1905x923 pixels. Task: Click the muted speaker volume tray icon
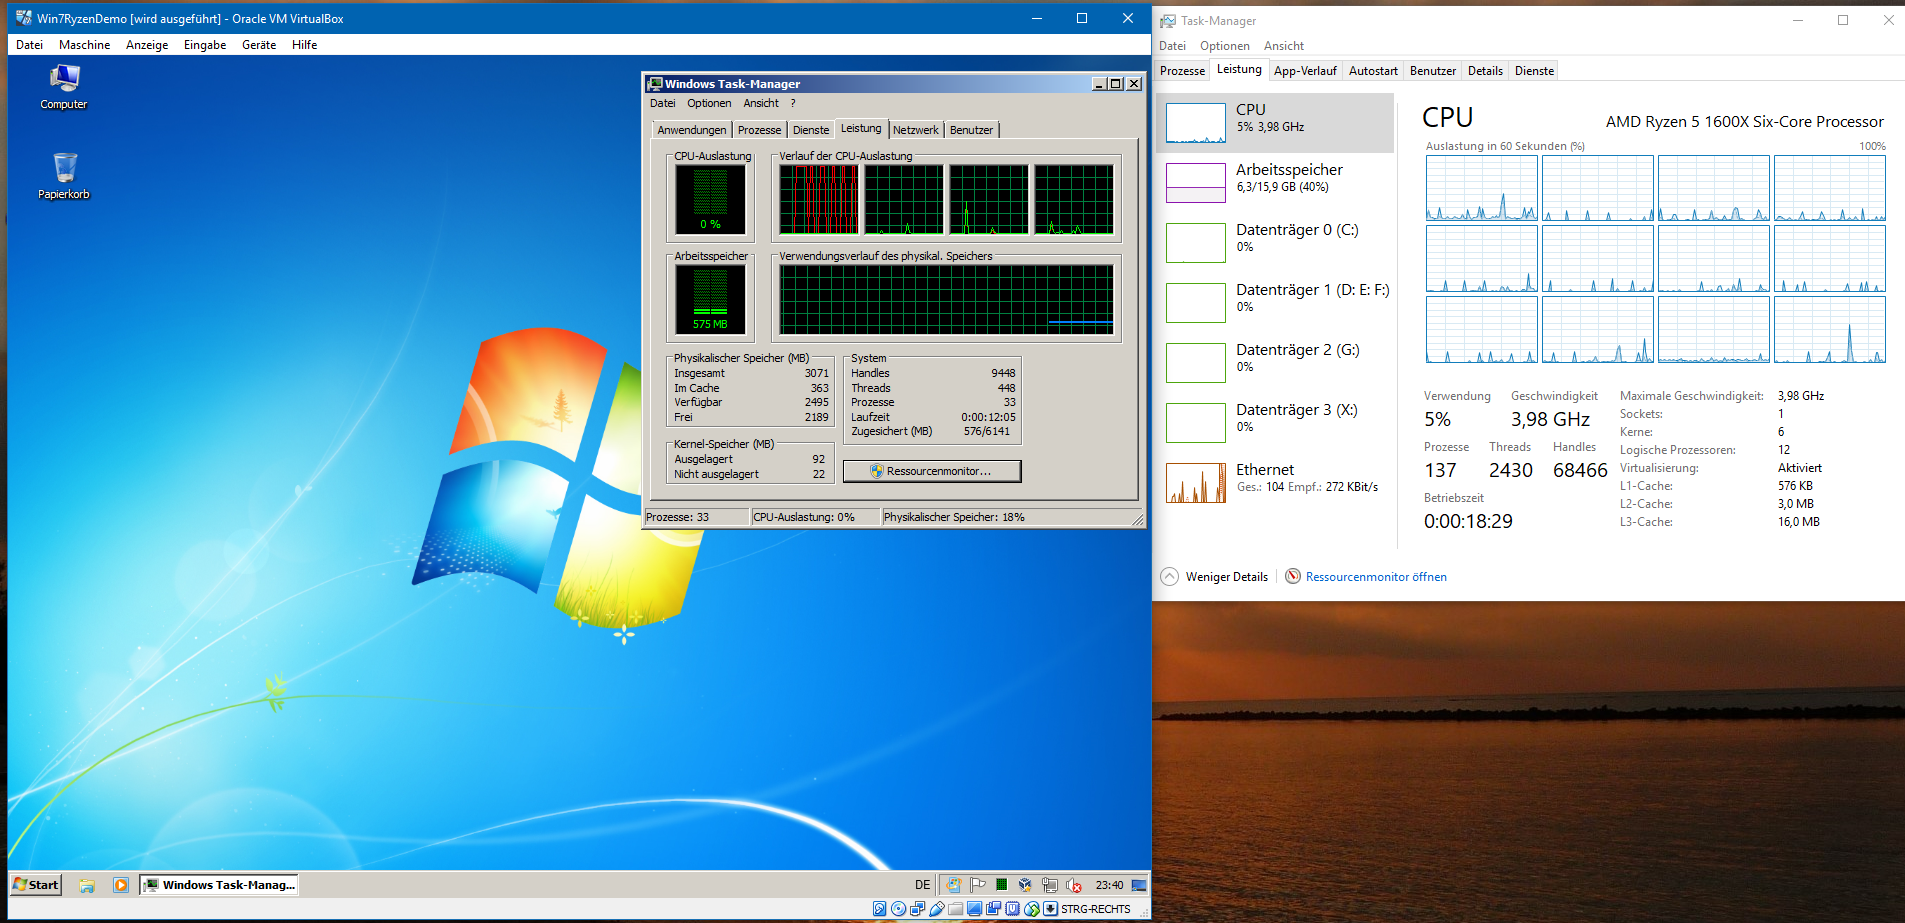(x=1074, y=885)
